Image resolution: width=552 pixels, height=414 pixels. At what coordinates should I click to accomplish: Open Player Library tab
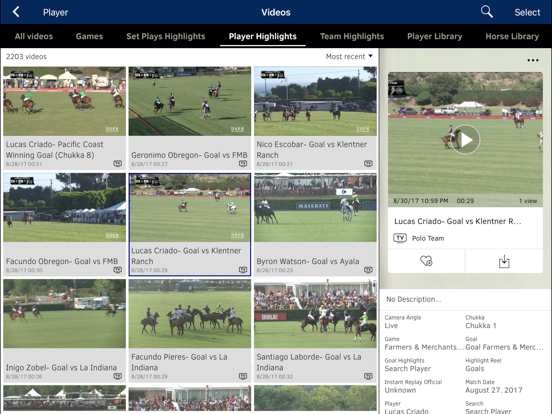tap(434, 36)
